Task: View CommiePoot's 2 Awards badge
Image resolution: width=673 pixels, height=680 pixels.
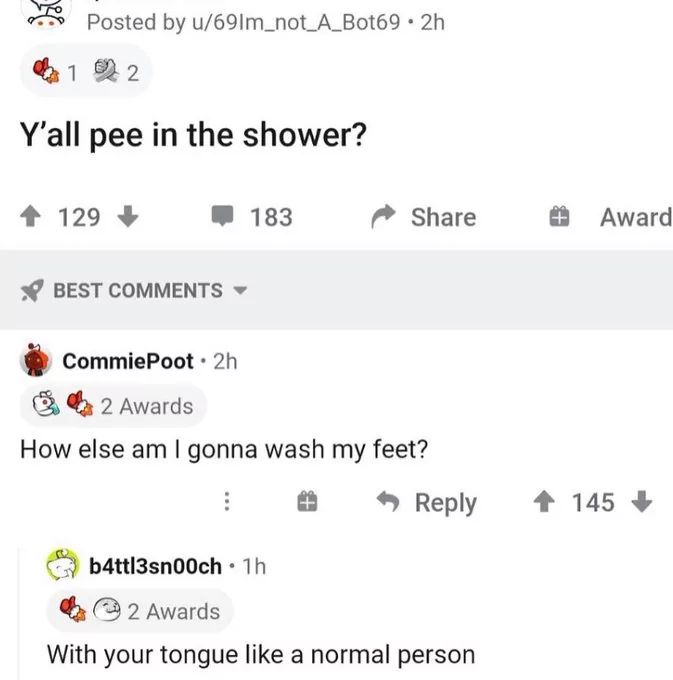Action: (x=113, y=406)
